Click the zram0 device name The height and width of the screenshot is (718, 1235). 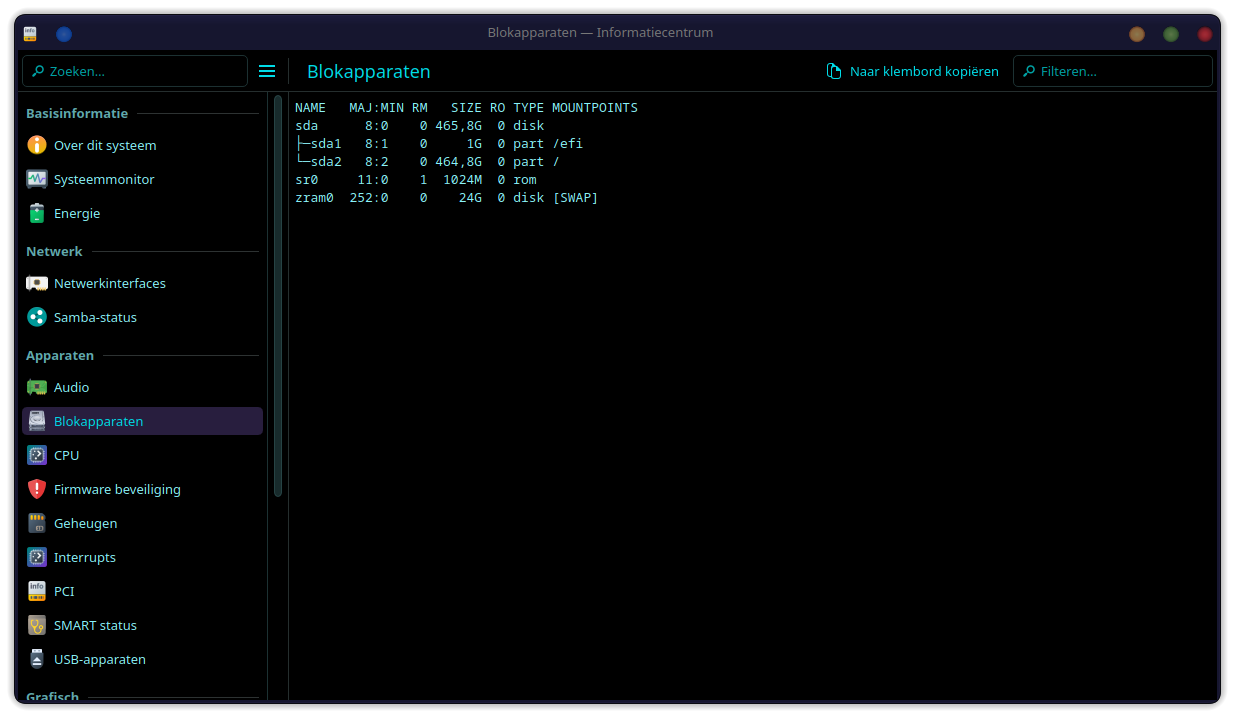[314, 198]
